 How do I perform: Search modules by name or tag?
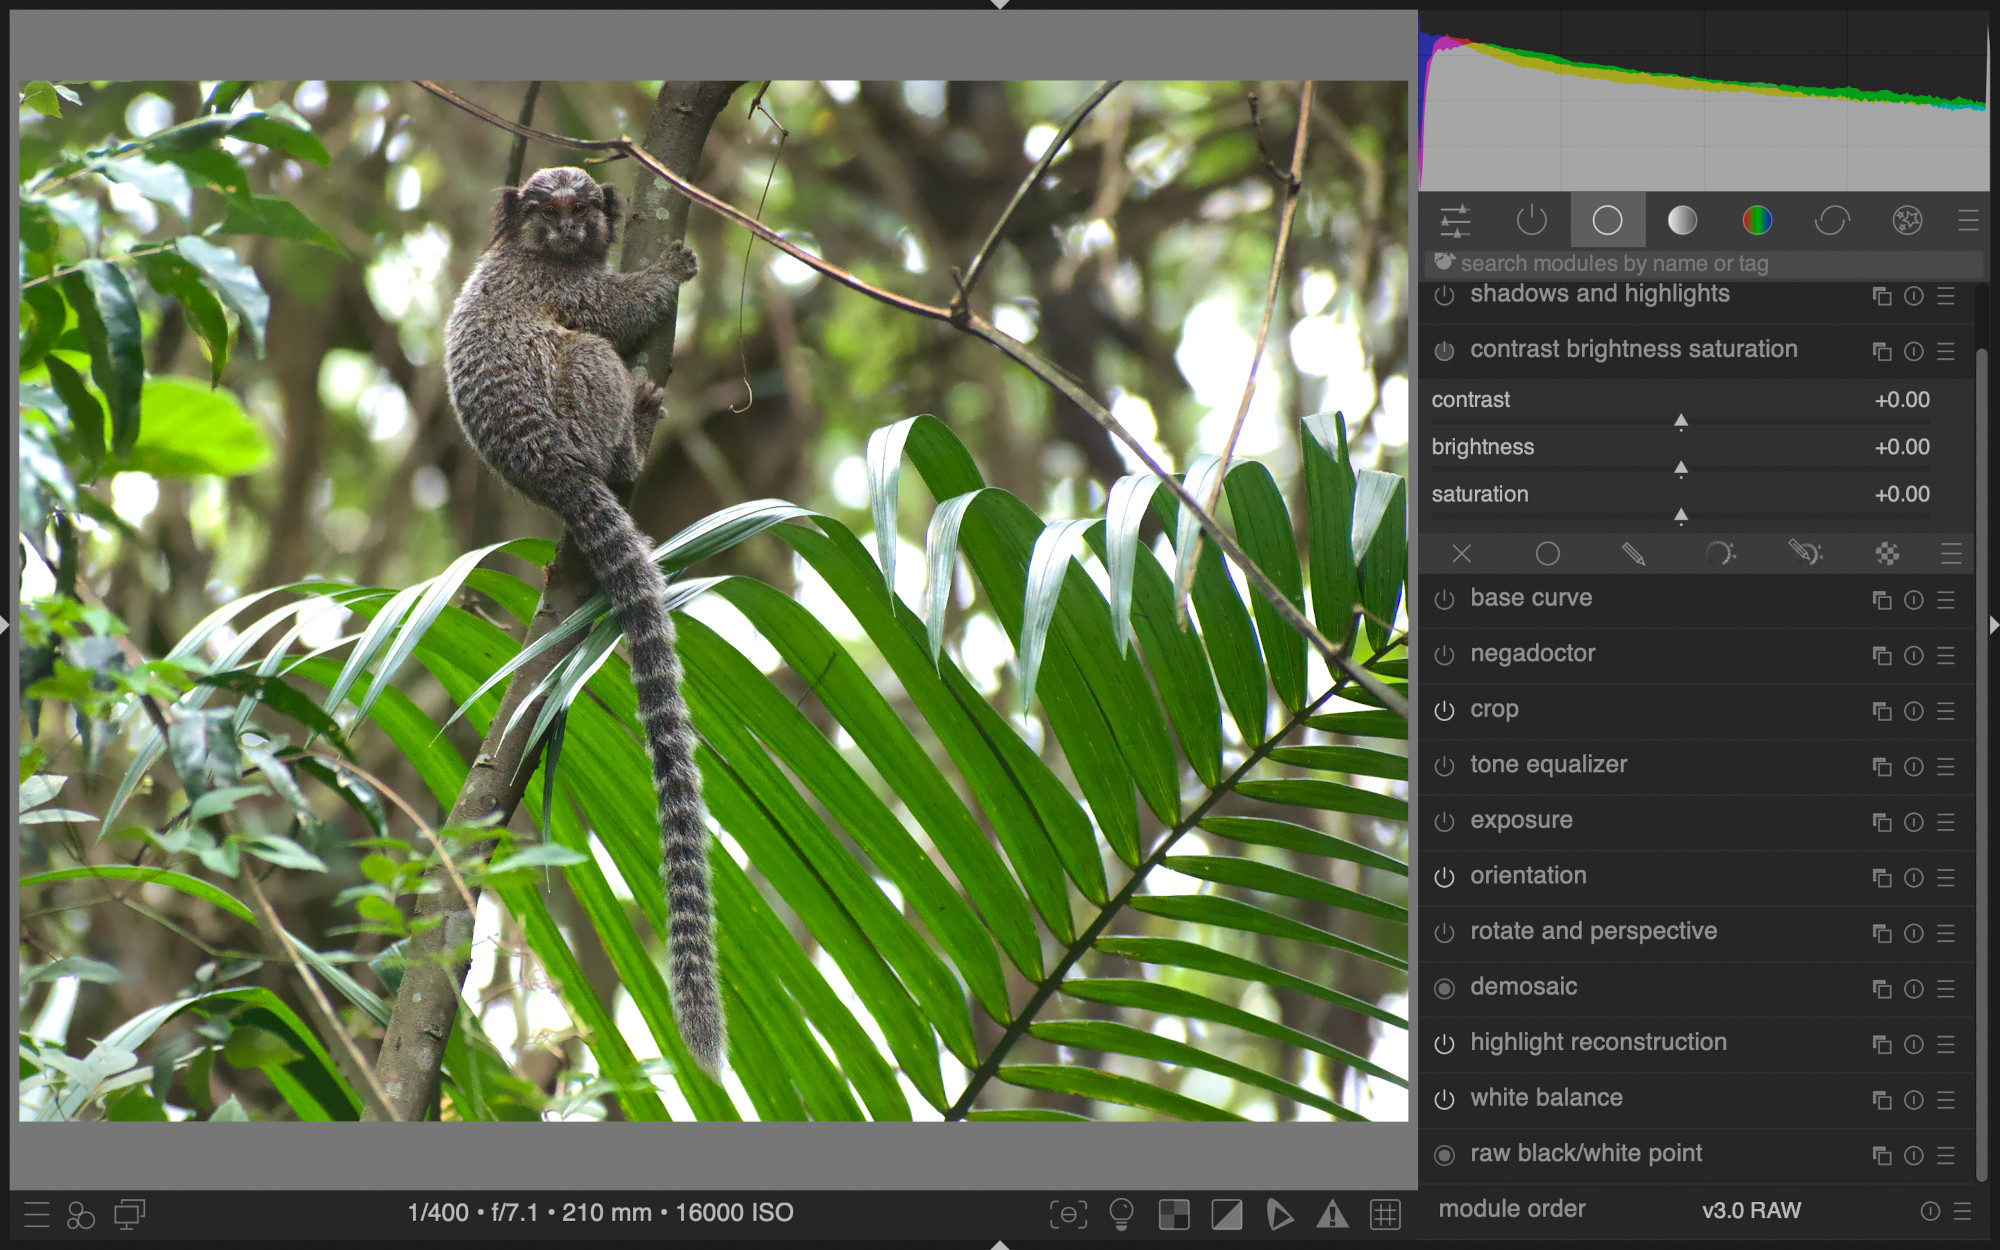(x=1706, y=262)
